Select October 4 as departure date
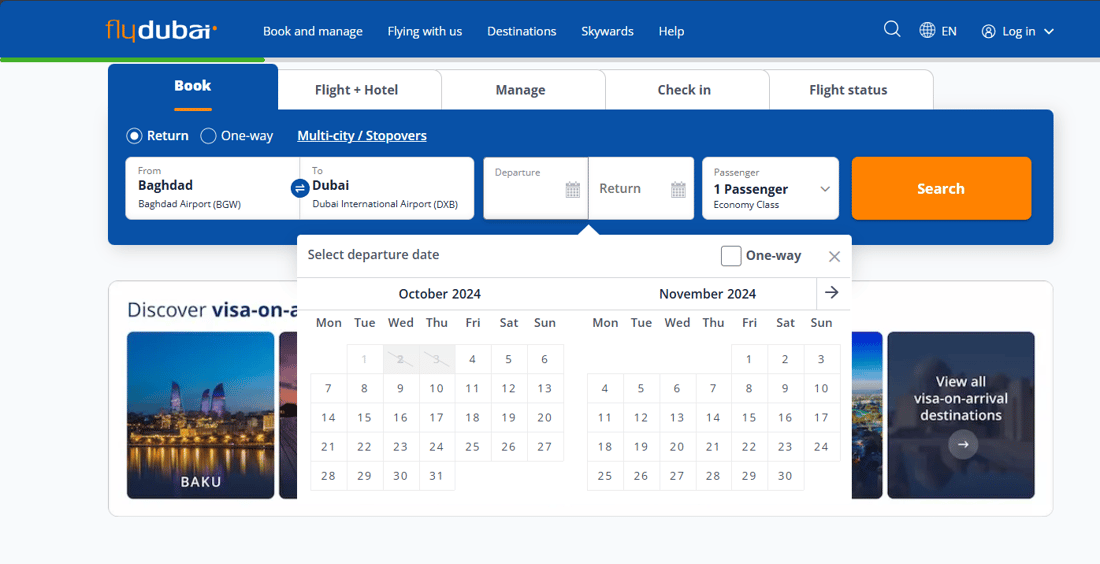Image resolution: width=1100 pixels, height=564 pixels. (473, 358)
